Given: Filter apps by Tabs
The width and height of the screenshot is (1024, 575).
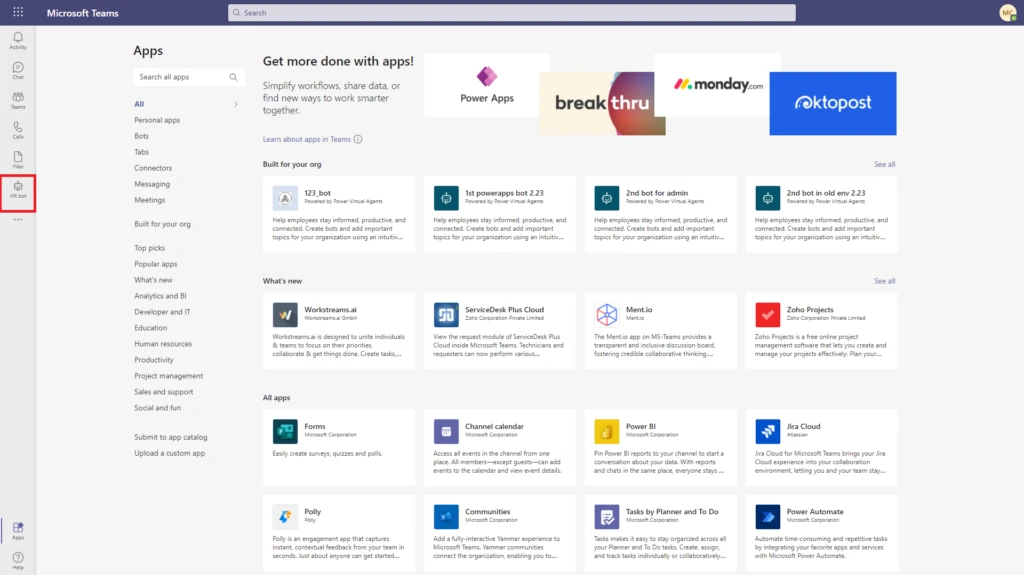Looking at the screenshot, I should [x=142, y=152].
